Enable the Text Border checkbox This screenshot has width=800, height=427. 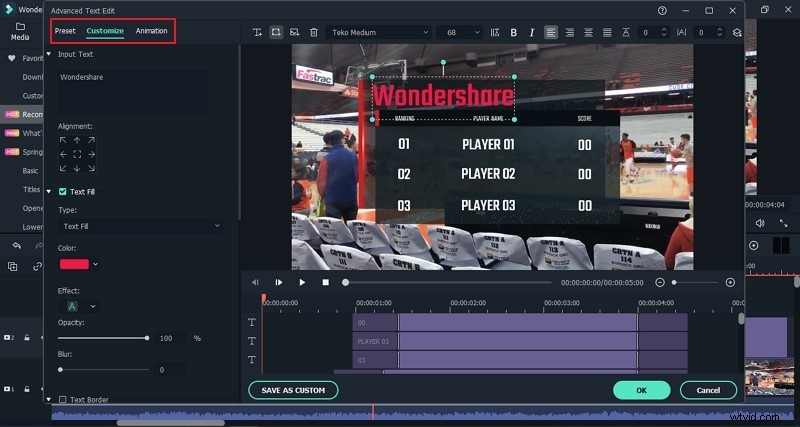point(62,399)
